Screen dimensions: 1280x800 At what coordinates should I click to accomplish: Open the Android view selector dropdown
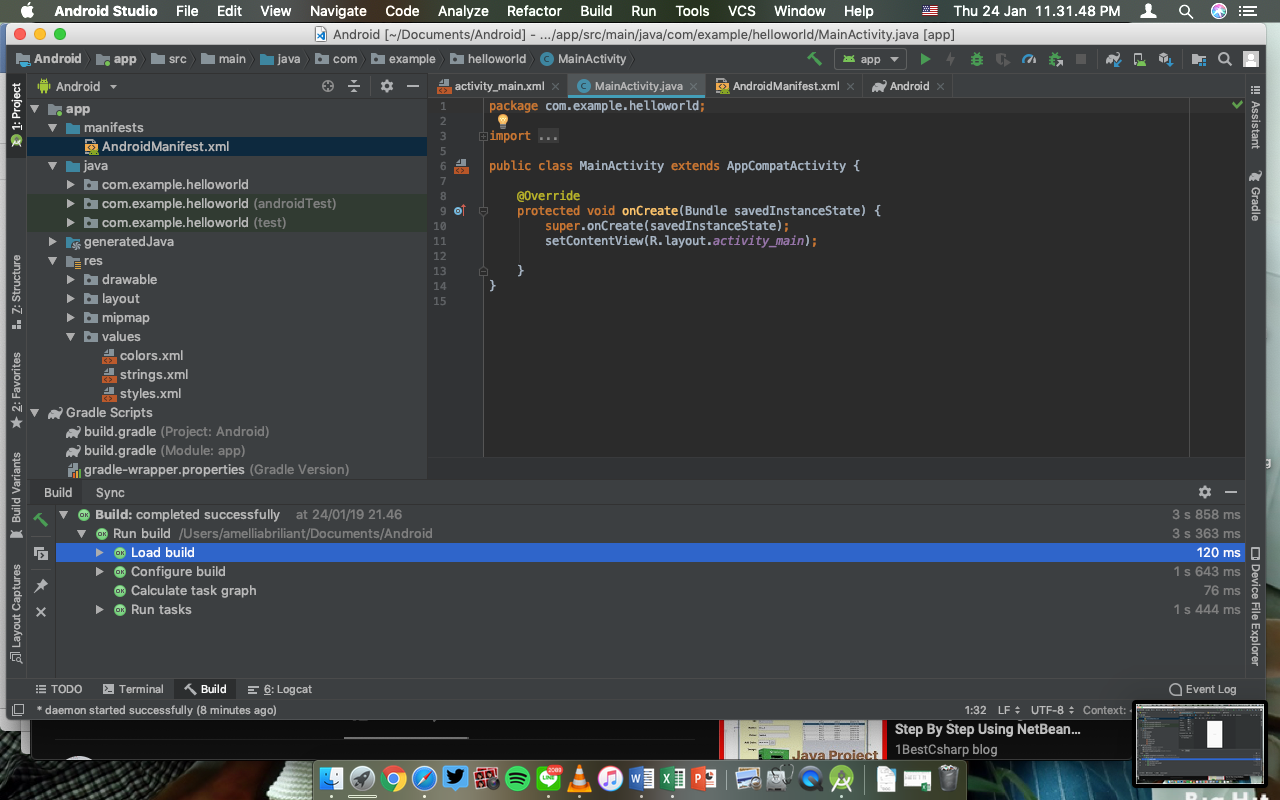[77, 87]
